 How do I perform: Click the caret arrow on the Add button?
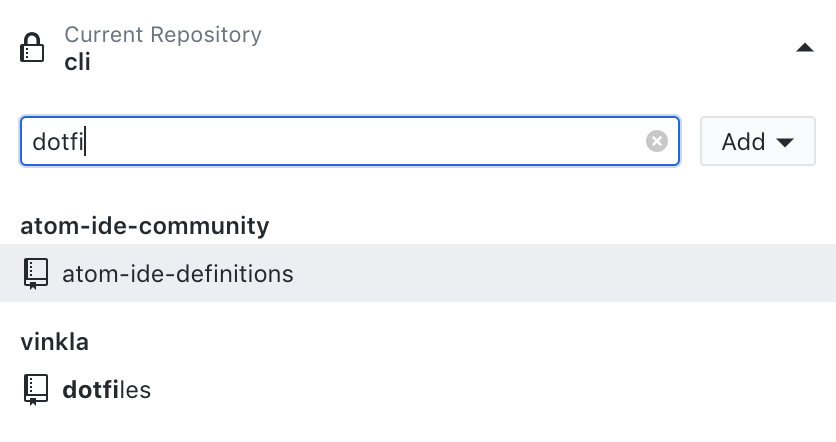tap(785, 143)
